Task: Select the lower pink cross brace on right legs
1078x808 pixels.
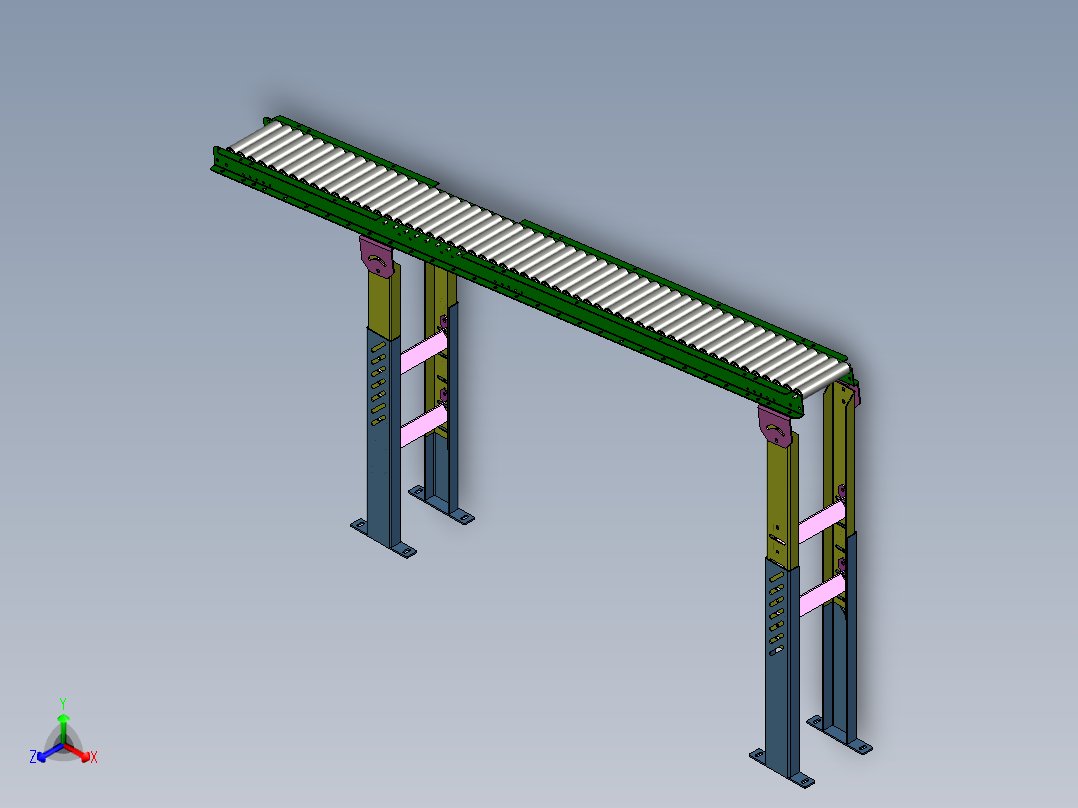Action: click(x=822, y=595)
